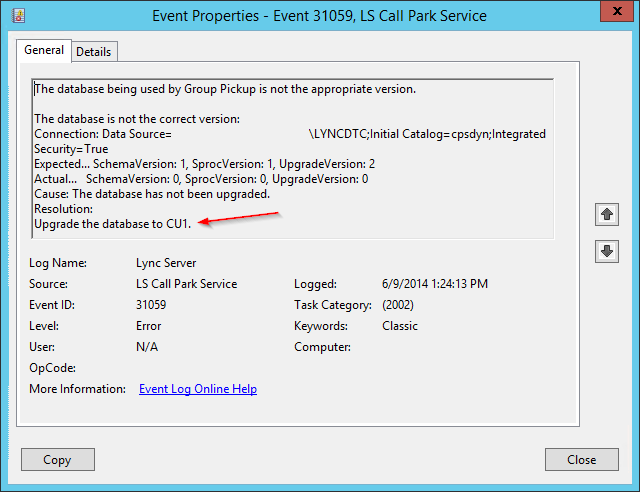Screen dimensions: 640x492
Task: Click the 'Cause: The database has not been upgraded.' line
Action: pyautogui.click(x=152, y=194)
